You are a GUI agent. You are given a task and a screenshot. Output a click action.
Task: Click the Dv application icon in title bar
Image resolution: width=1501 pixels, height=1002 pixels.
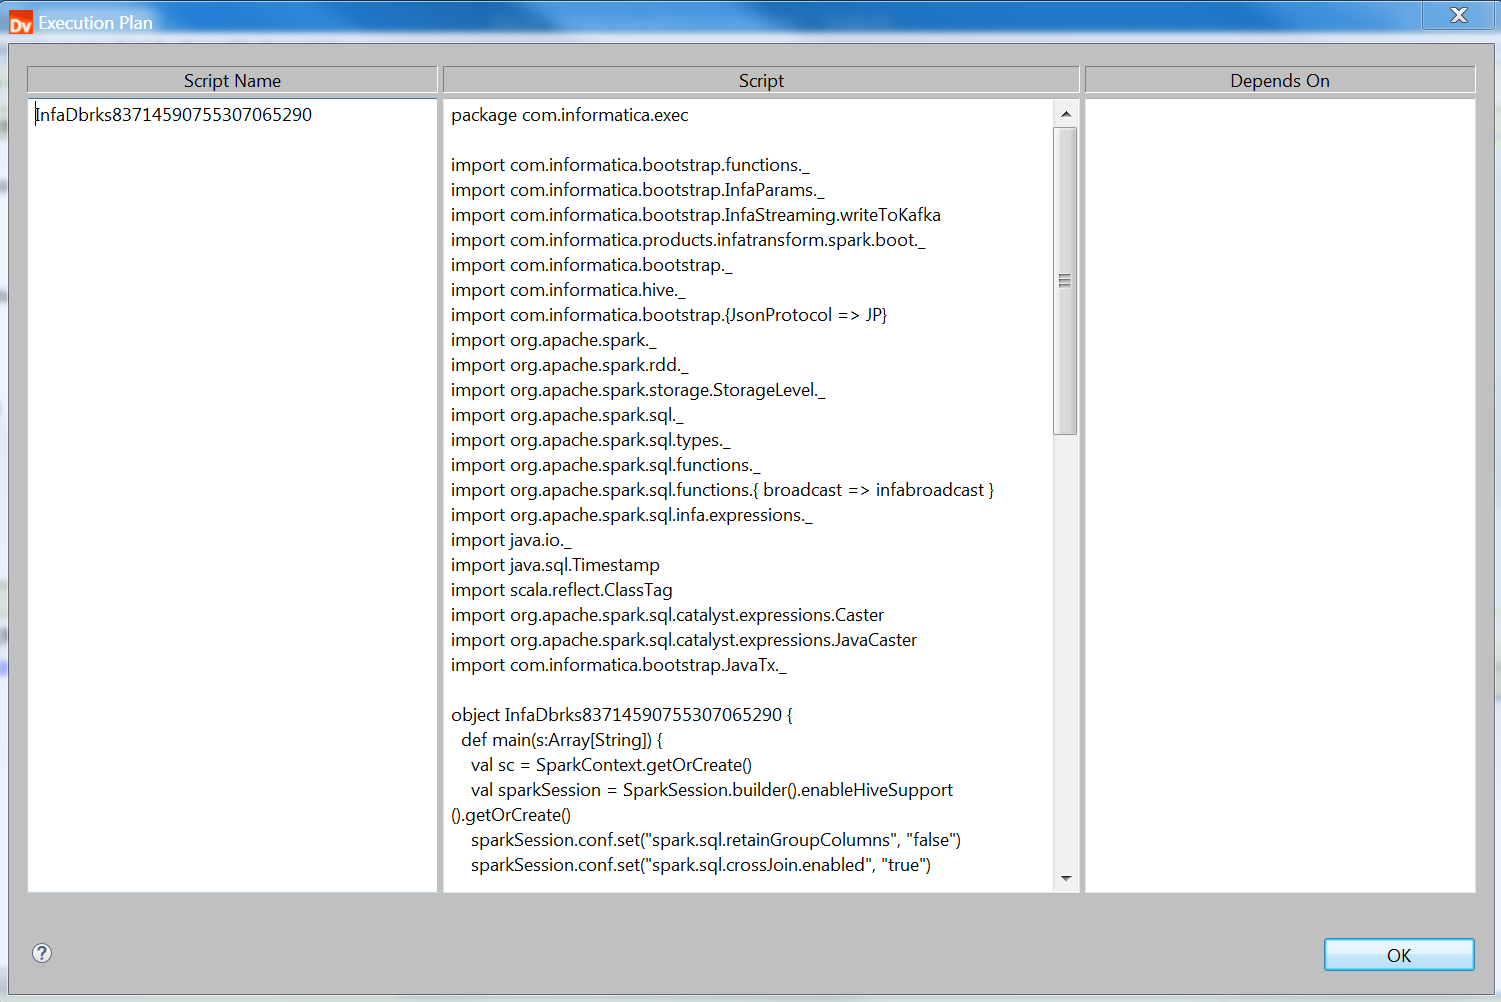20,23
